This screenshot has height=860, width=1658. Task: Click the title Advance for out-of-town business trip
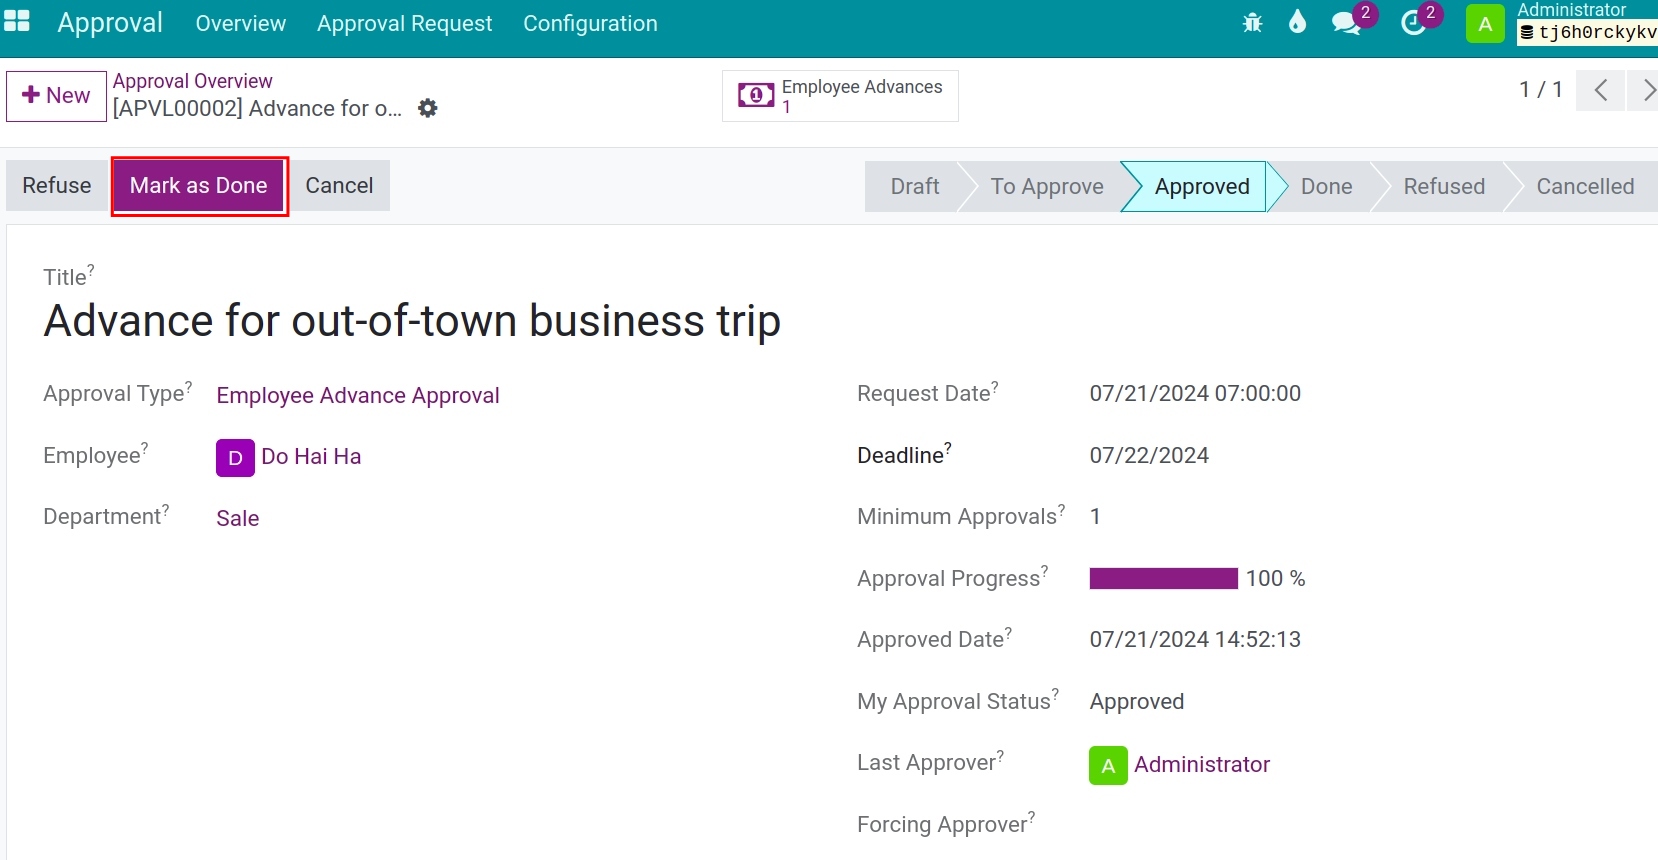click(412, 321)
